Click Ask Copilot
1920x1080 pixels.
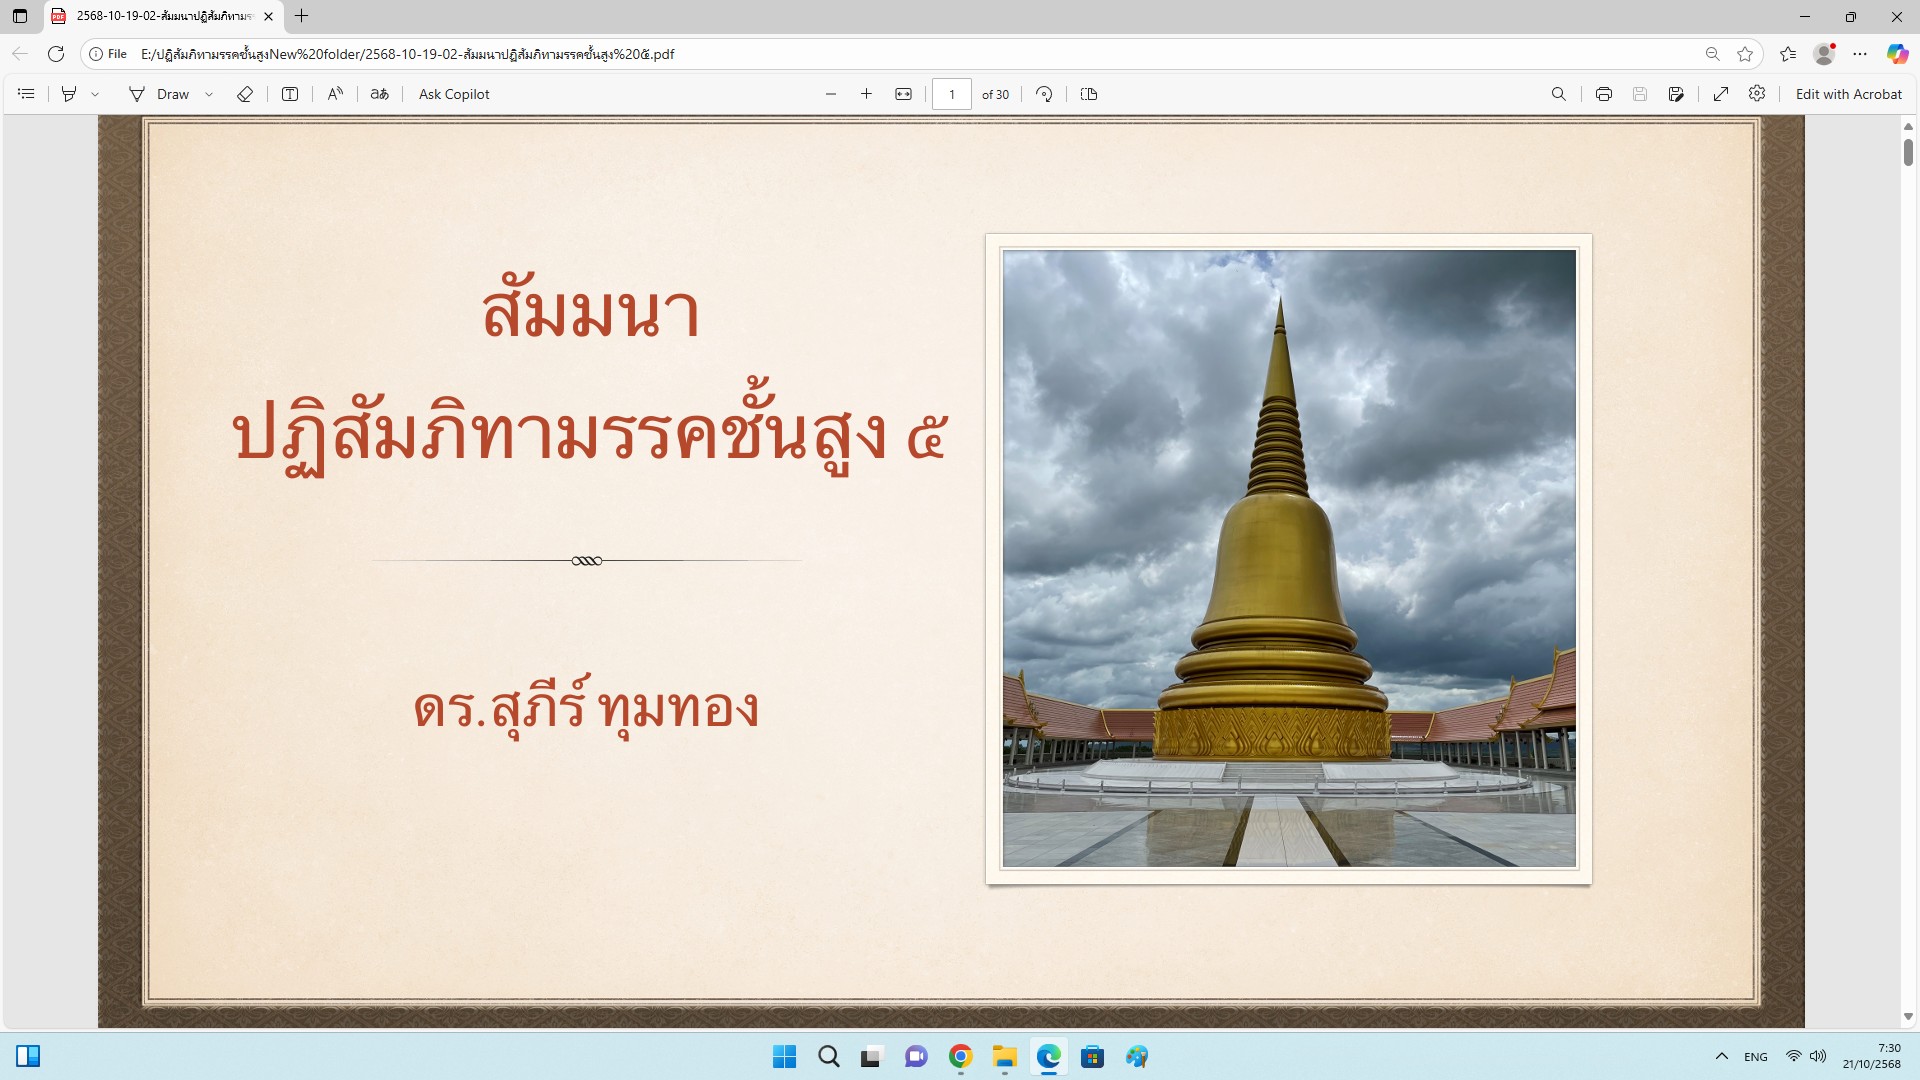[454, 94]
